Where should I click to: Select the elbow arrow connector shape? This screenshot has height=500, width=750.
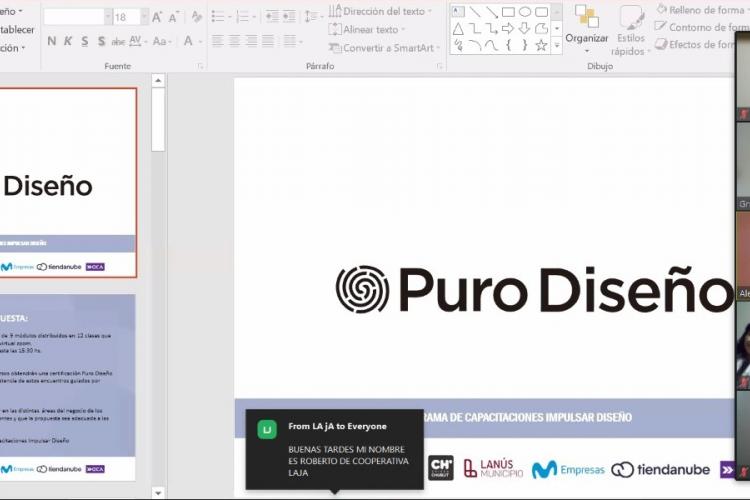point(492,29)
